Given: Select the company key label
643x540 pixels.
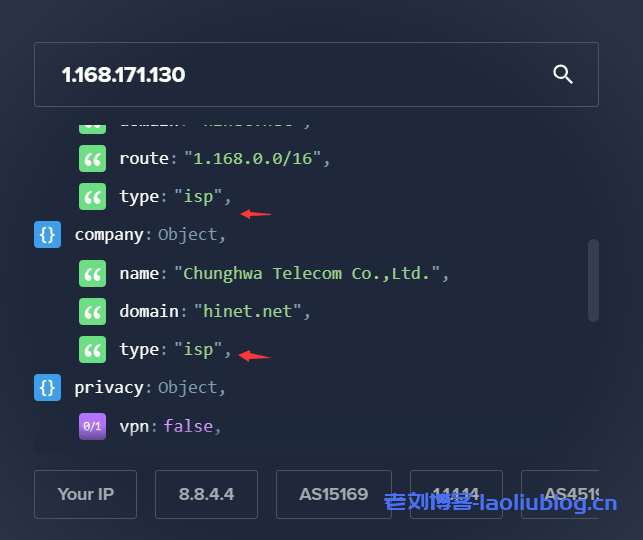Looking at the screenshot, I should point(109,235).
